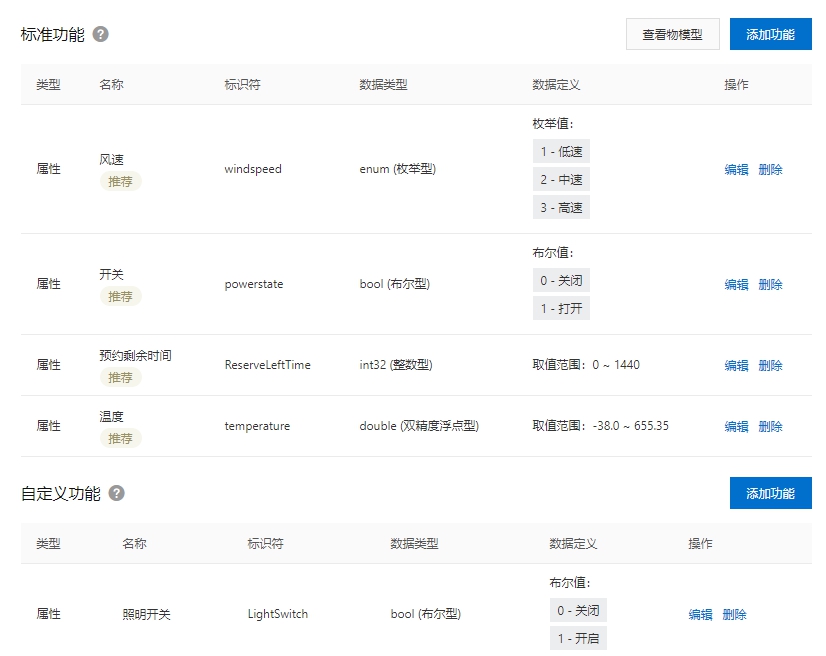Click enum value '2 - 中速'
826x656 pixels.
(561, 180)
